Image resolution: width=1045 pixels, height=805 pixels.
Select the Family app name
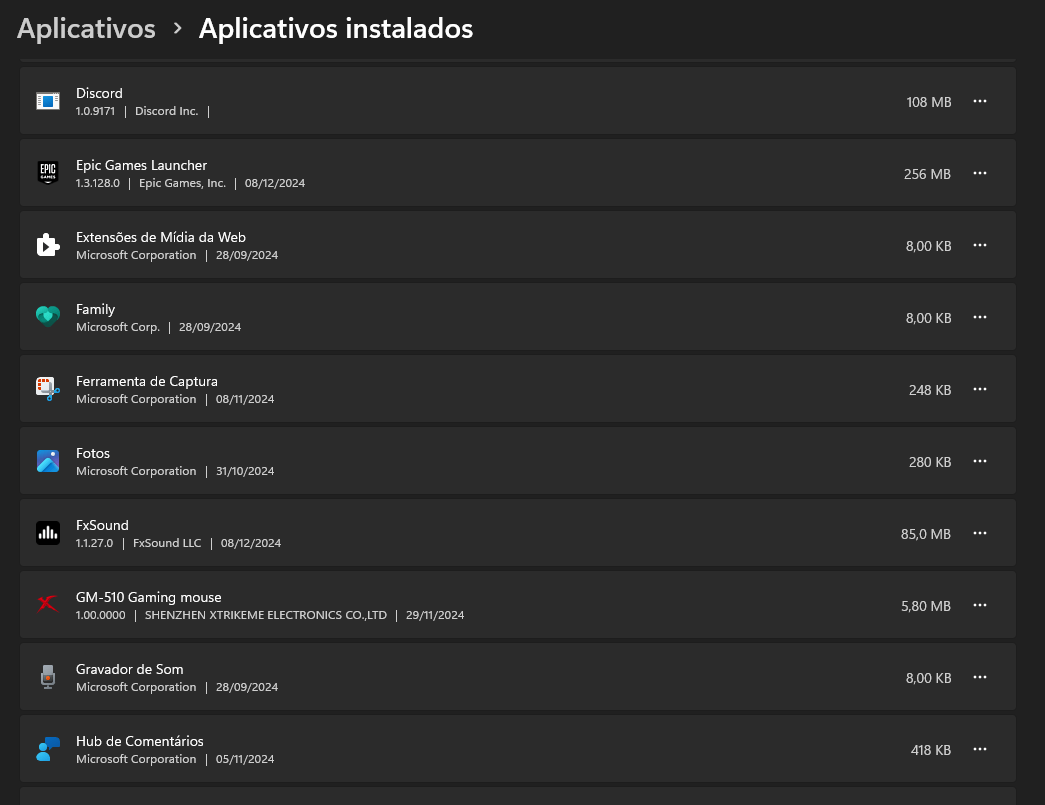tap(95, 309)
